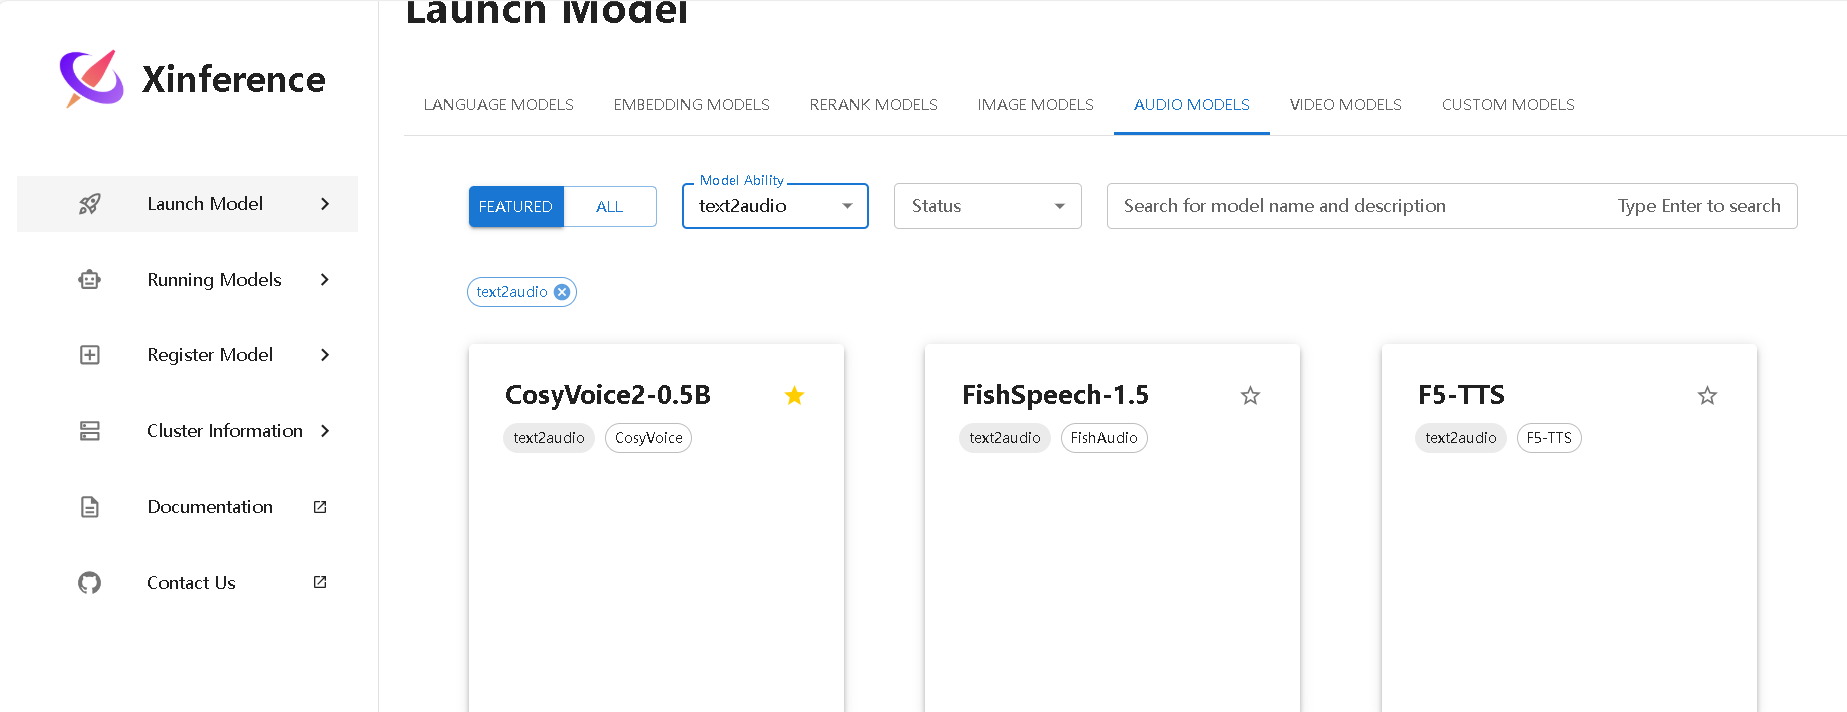1847x712 pixels.
Task: Open the Model Ability dropdown
Action: [x=775, y=206]
